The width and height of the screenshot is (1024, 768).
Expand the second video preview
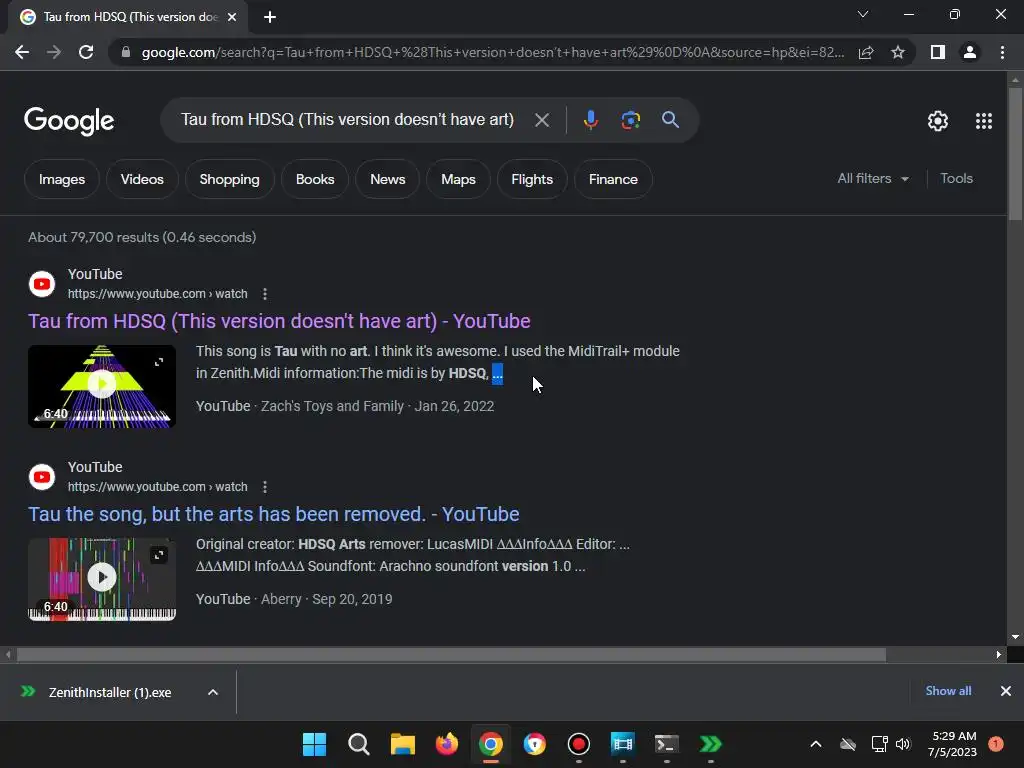pyautogui.click(x=159, y=555)
